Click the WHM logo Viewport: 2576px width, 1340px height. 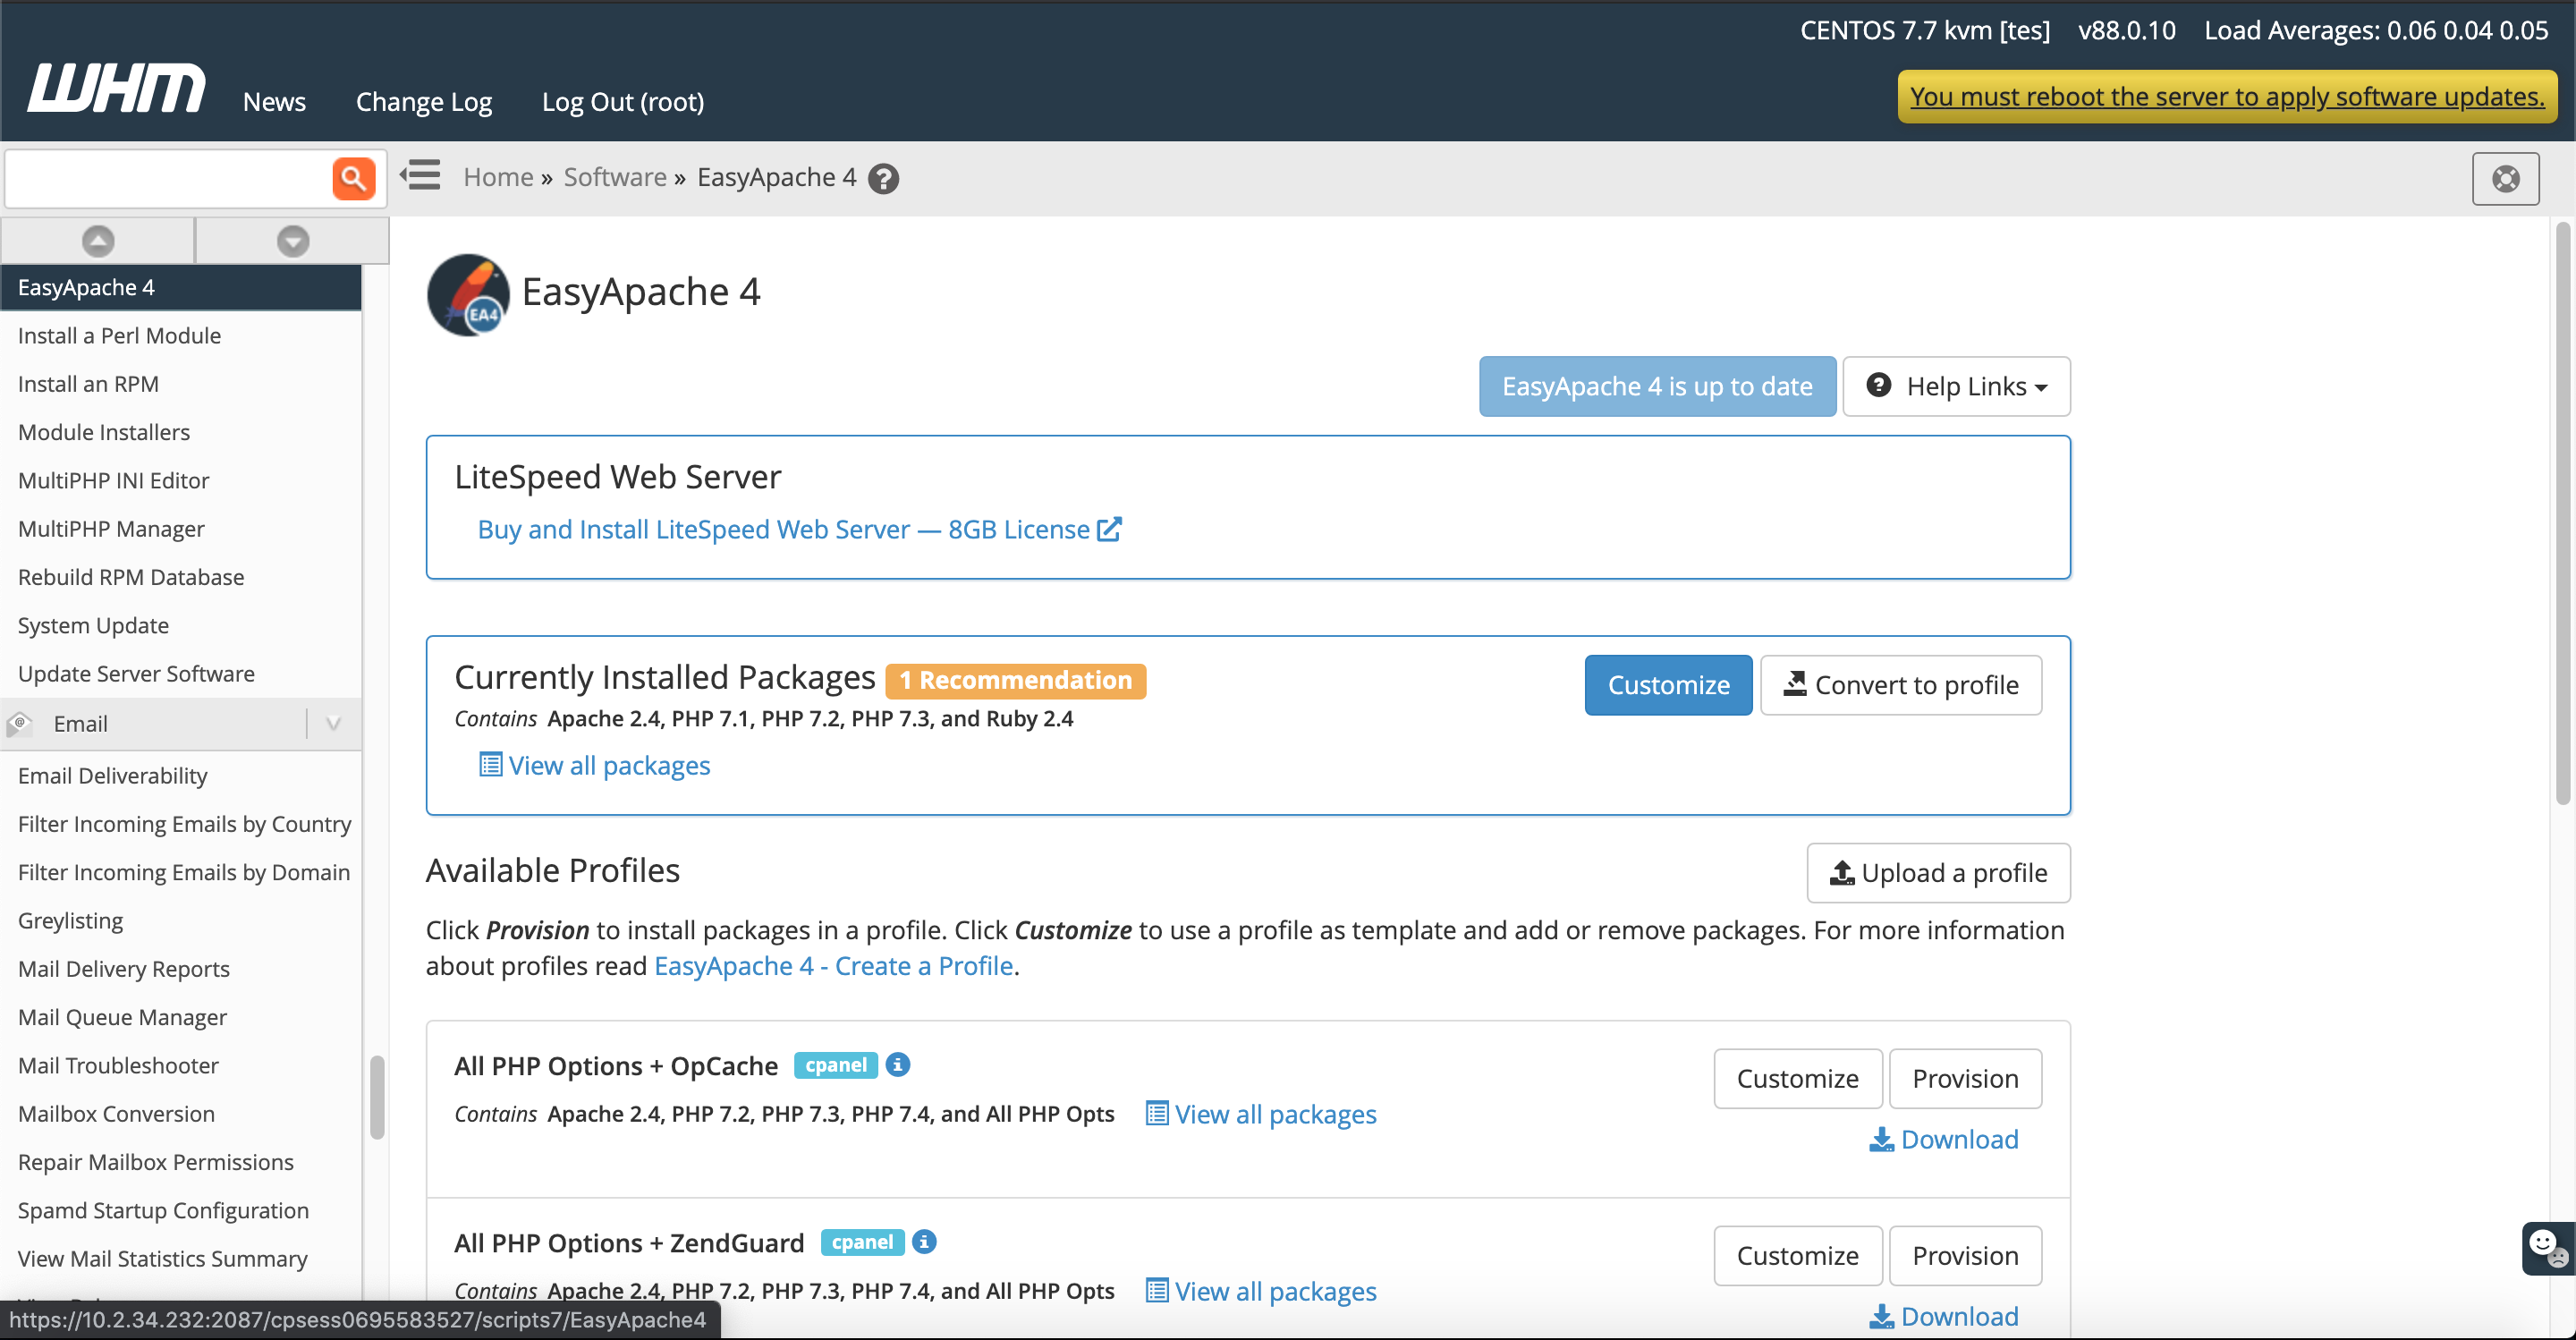116,88
